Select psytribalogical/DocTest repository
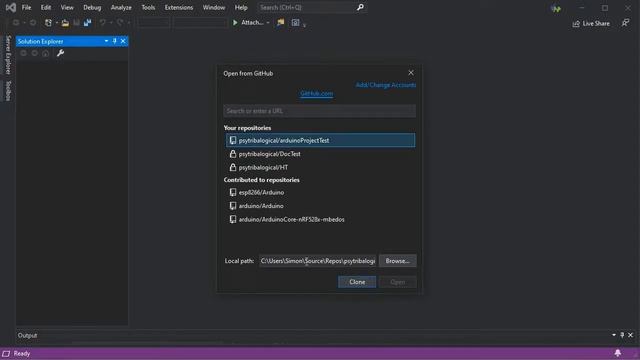Screen dimensions: 640x360 tap(320, 154)
